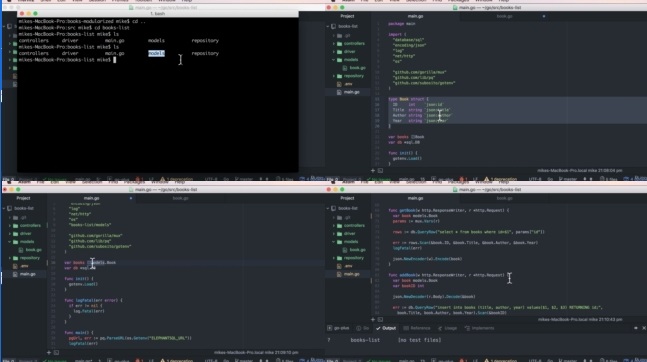Click master git branch in Book struct window status bar
This screenshot has width=647, height=362.
click(x=567, y=179)
